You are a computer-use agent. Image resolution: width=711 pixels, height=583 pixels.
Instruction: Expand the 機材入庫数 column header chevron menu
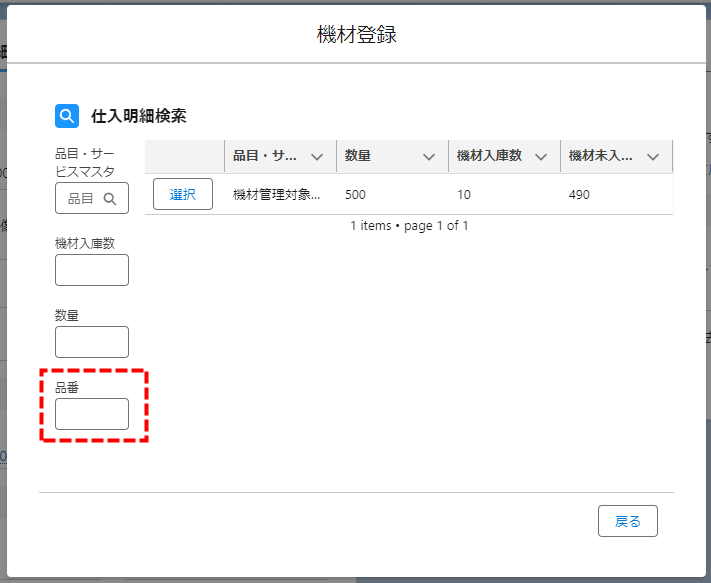point(541,157)
